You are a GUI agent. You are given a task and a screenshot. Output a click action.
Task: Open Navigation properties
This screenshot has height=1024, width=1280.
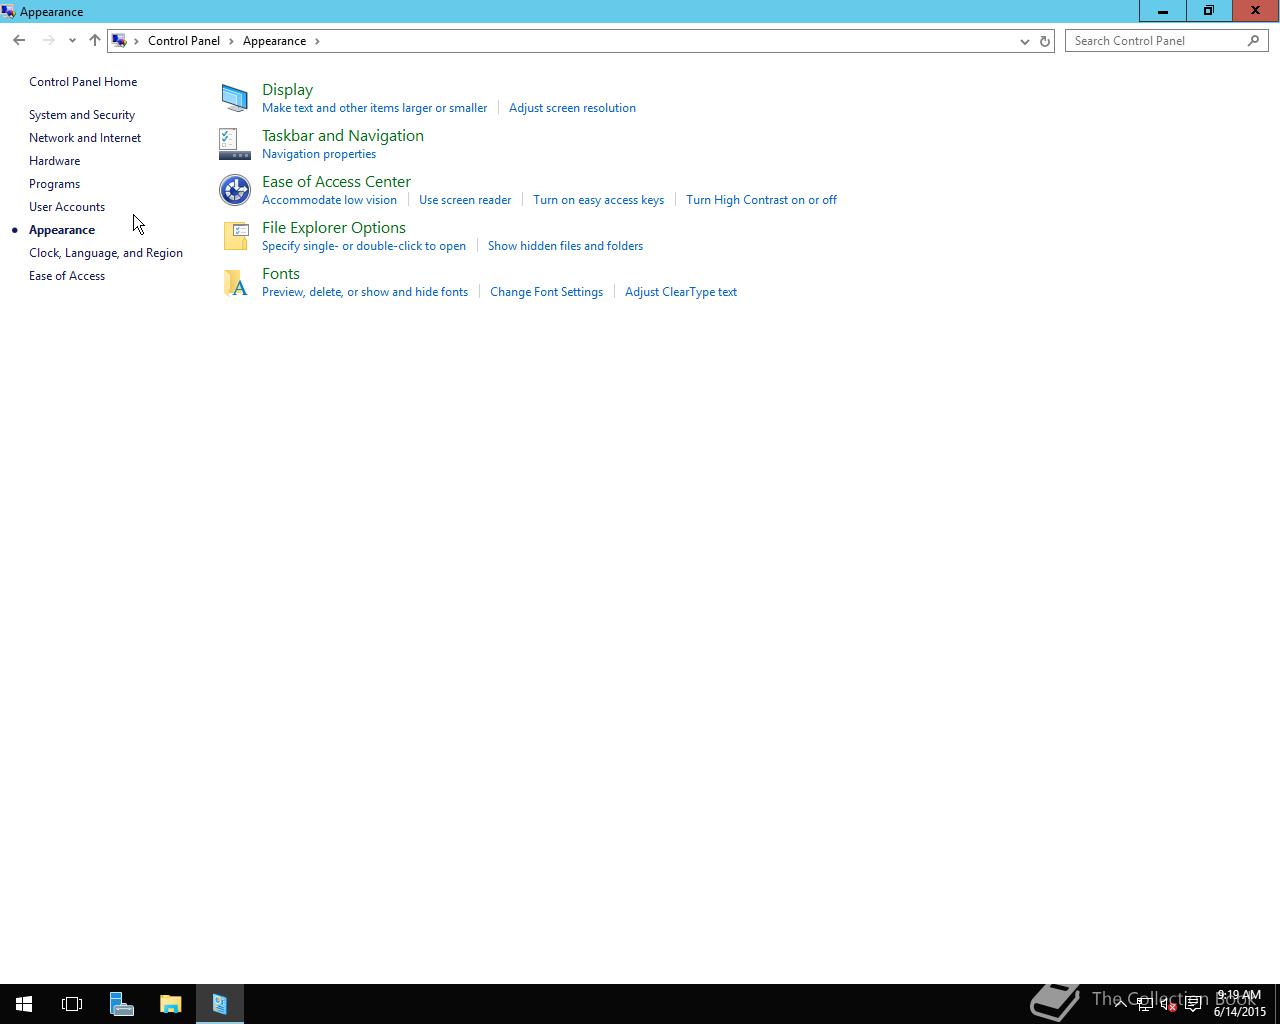319,154
